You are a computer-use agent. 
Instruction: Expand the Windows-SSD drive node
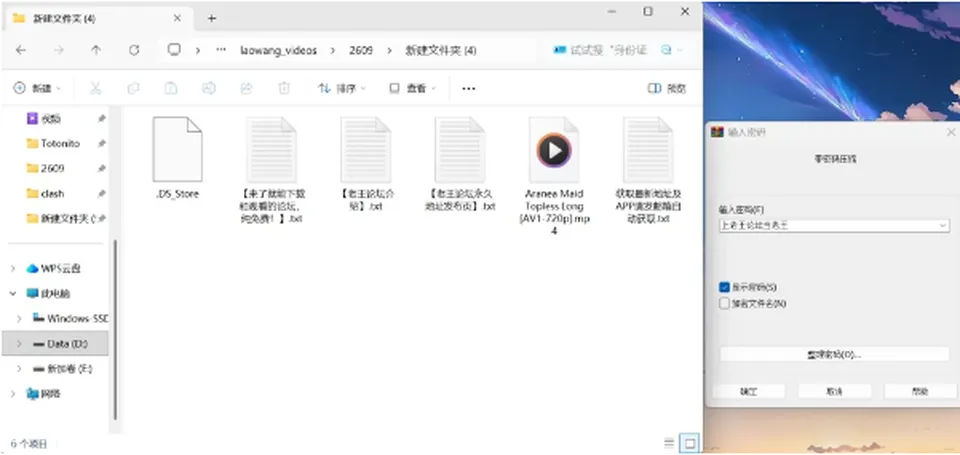click(20, 318)
